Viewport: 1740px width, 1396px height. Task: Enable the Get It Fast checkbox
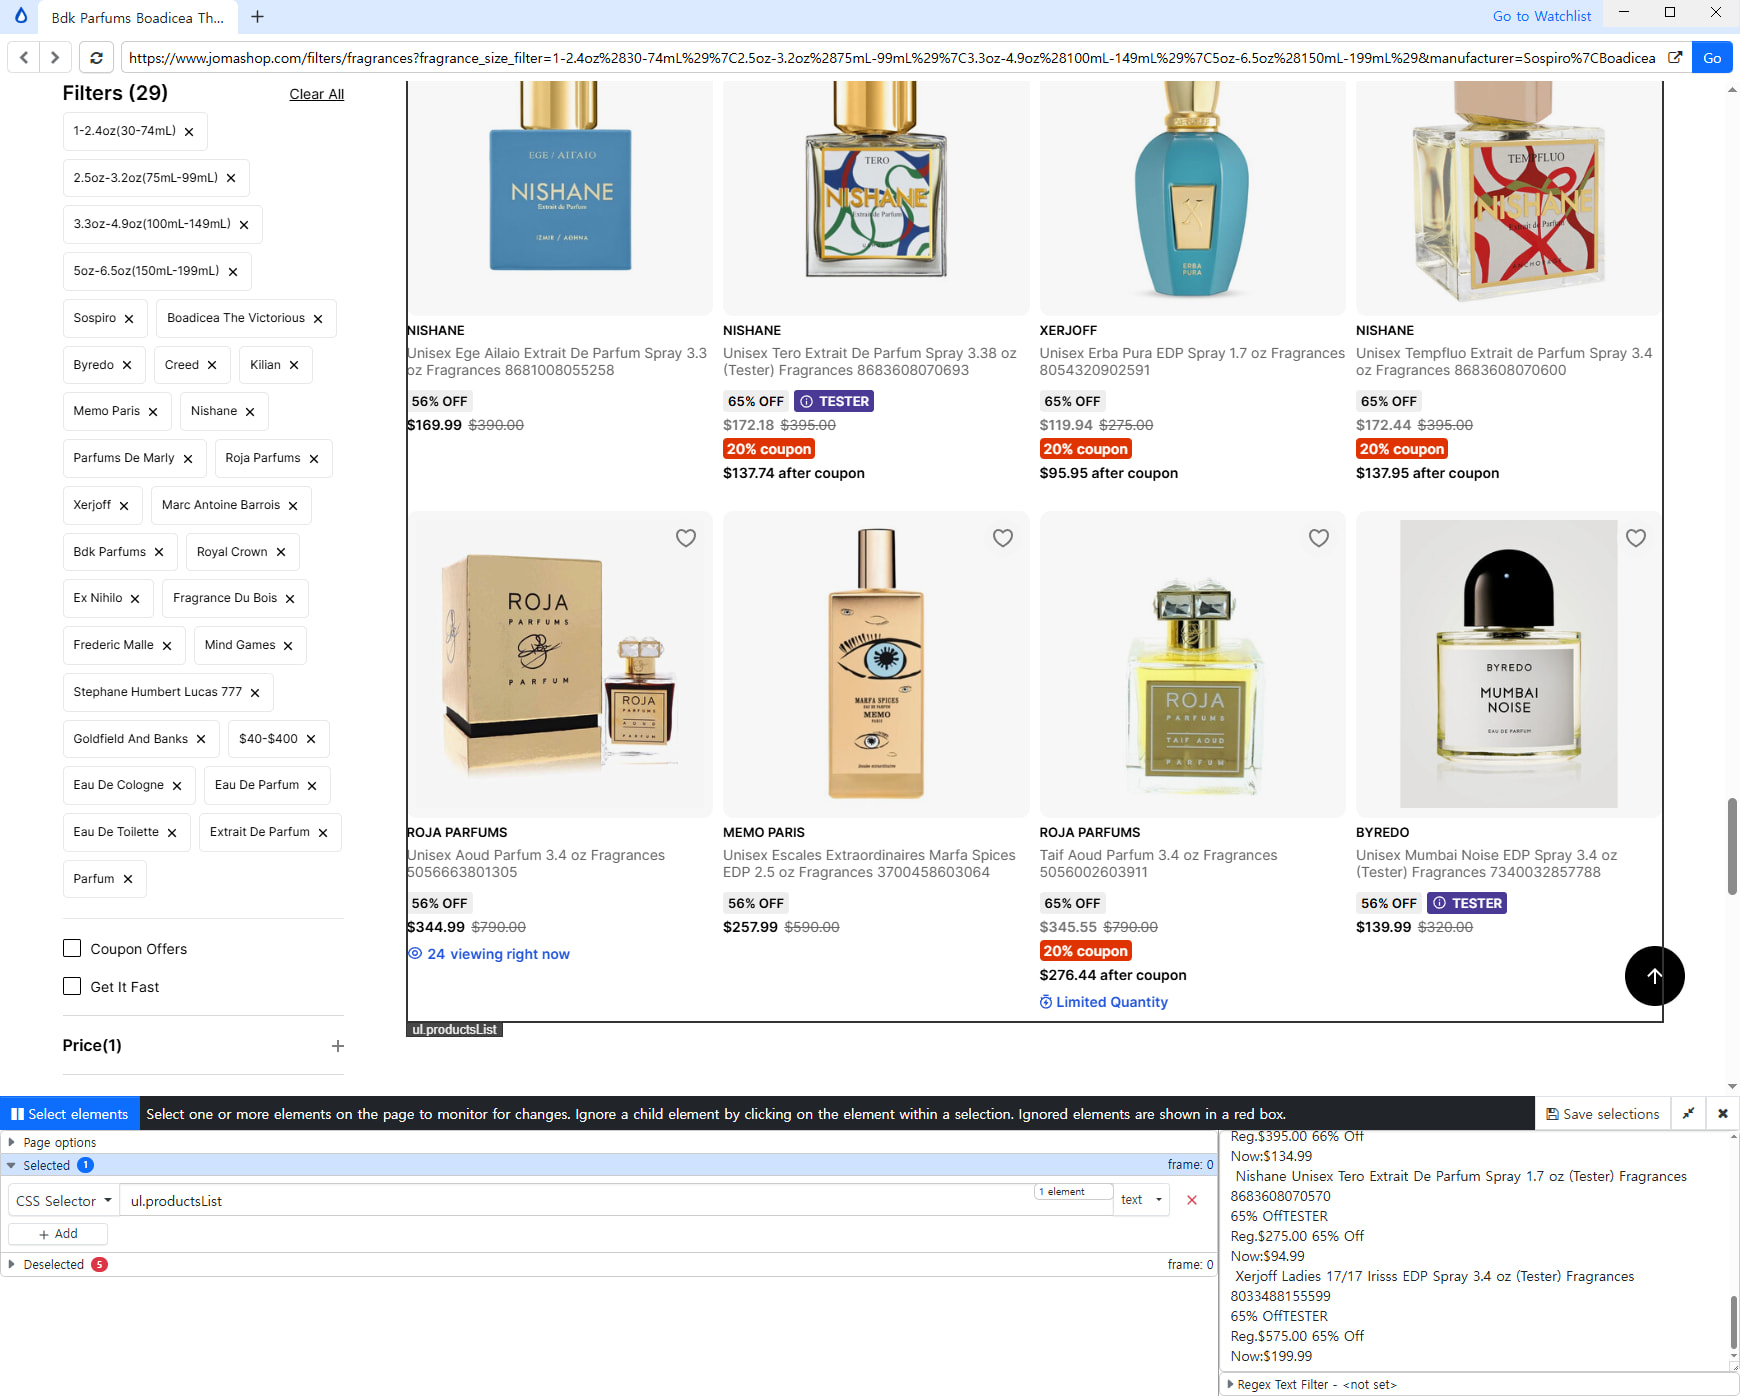72,987
